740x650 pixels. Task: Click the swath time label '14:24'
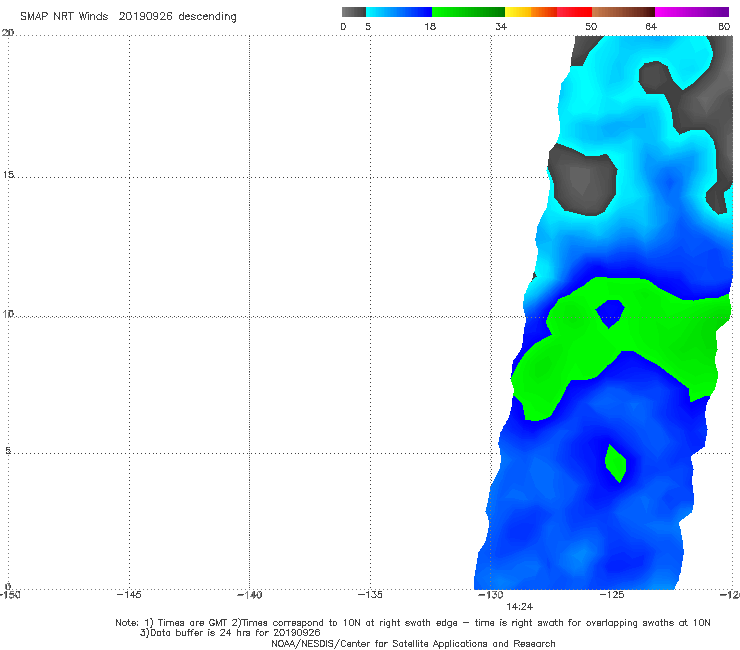[x=520, y=607]
